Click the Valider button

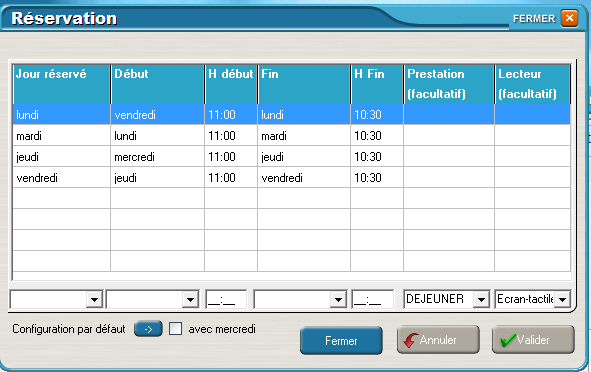(533, 340)
